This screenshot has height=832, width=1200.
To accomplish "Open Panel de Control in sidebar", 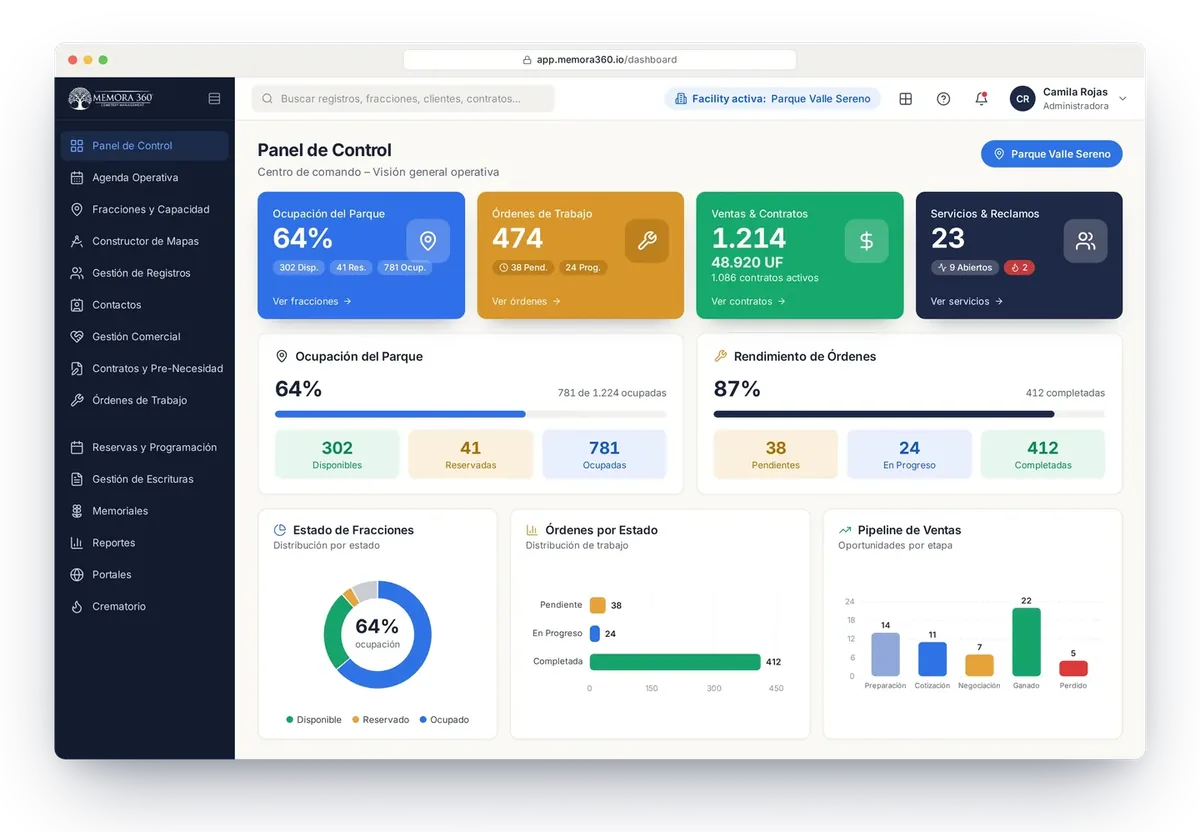I will (x=144, y=146).
